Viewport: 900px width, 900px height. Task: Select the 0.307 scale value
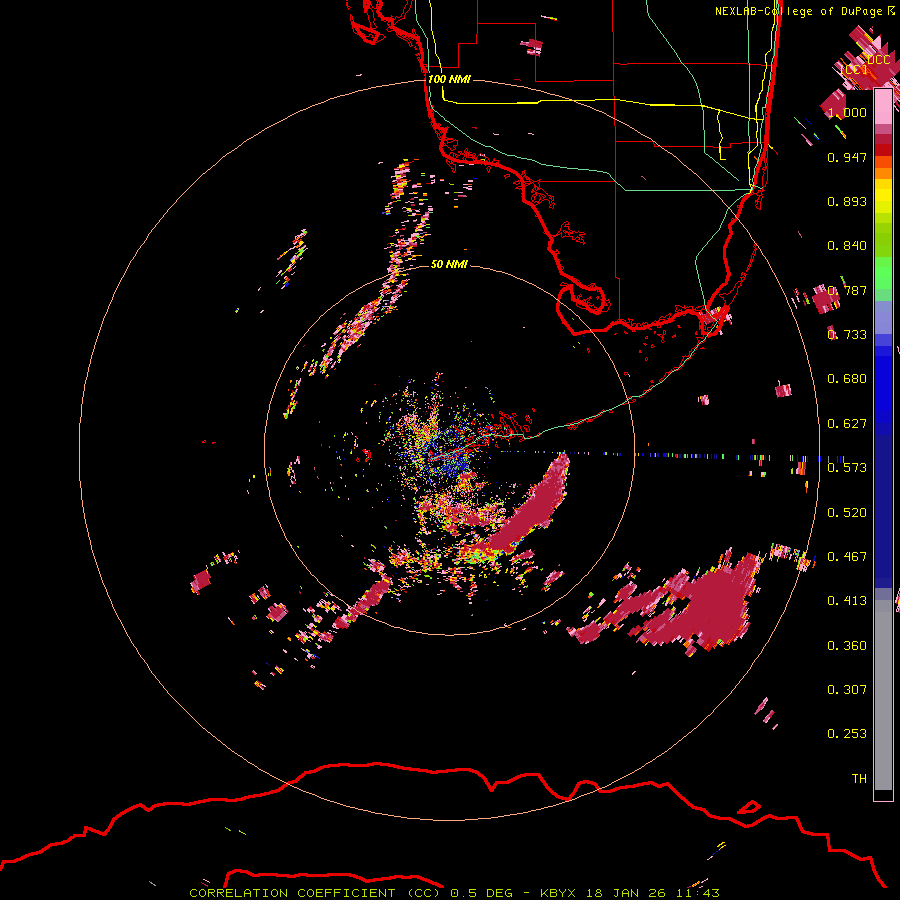pos(847,690)
